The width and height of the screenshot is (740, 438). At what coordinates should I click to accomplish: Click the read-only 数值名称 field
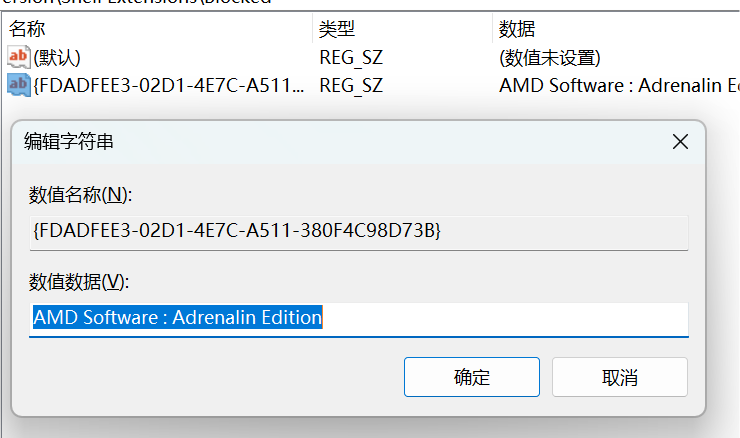358,232
